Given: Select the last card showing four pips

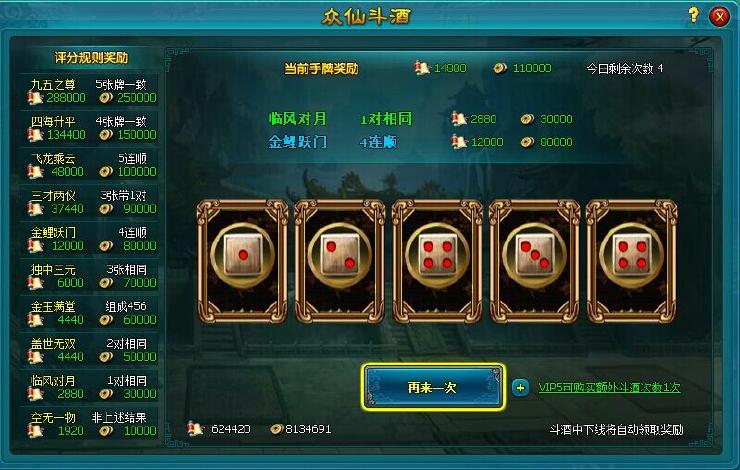Looking at the screenshot, I should pyautogui.click(x=632, y=261).
